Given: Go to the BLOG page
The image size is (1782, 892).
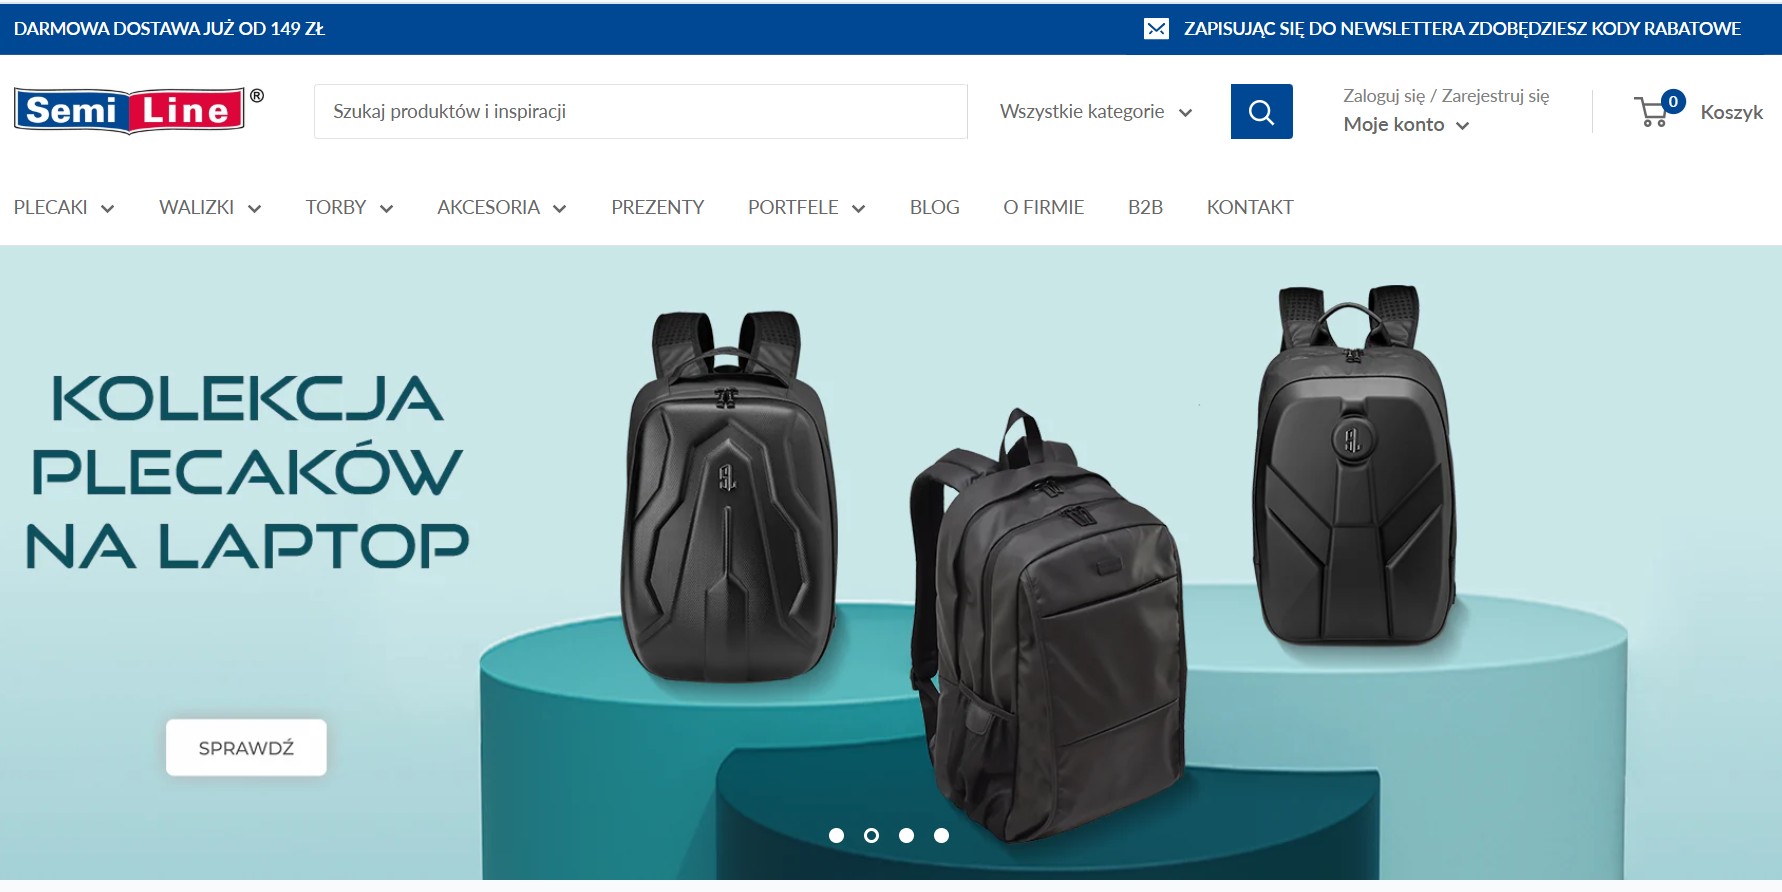Looking at the screenshot, I should (x=934, y=207).
